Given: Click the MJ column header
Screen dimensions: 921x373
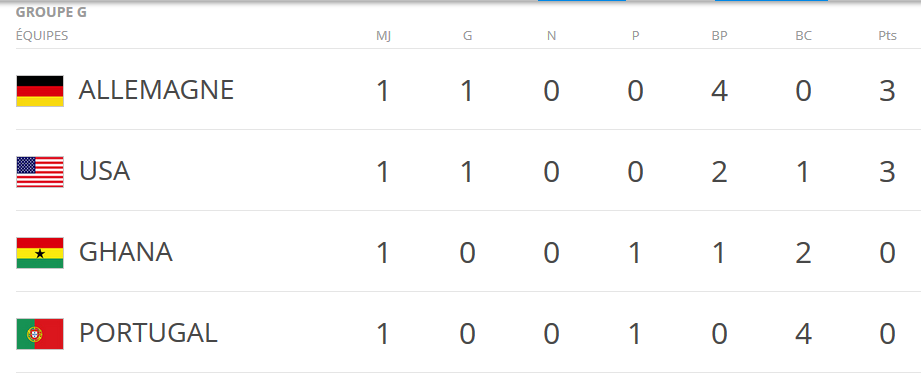Looking at the screenshot, I should (384, 36).
